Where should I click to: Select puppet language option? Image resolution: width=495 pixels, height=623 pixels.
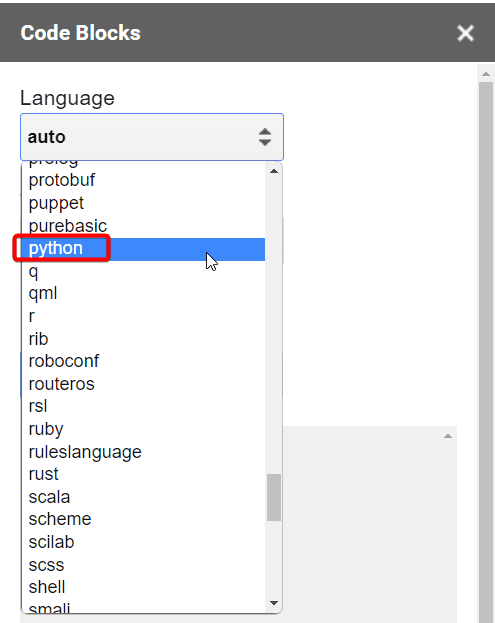[x=143, y=203]
